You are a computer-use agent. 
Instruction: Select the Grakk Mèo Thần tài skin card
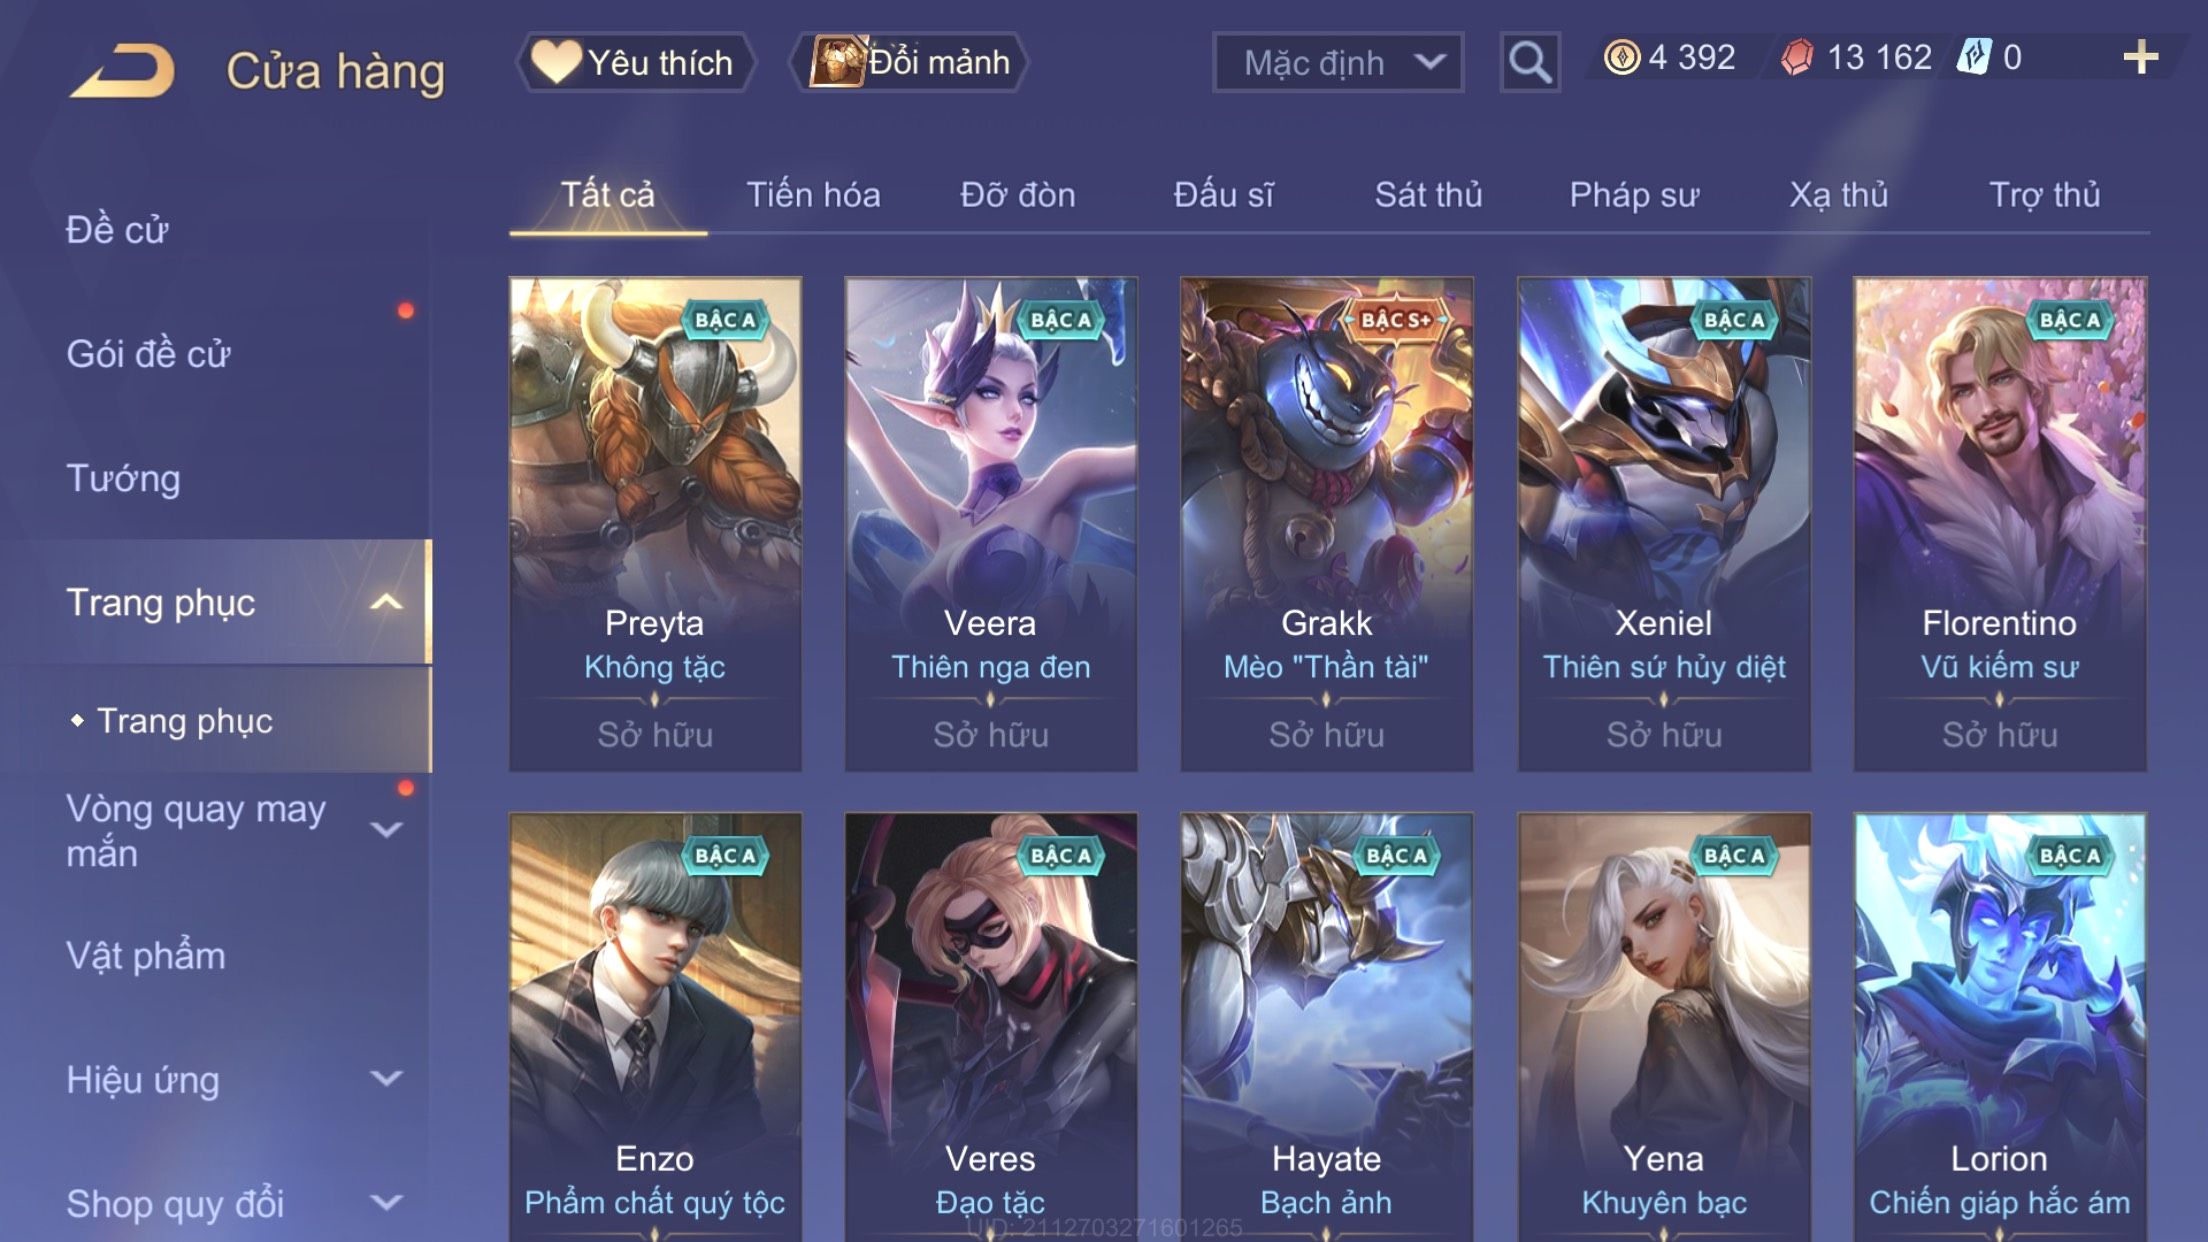pos(1326,524)
